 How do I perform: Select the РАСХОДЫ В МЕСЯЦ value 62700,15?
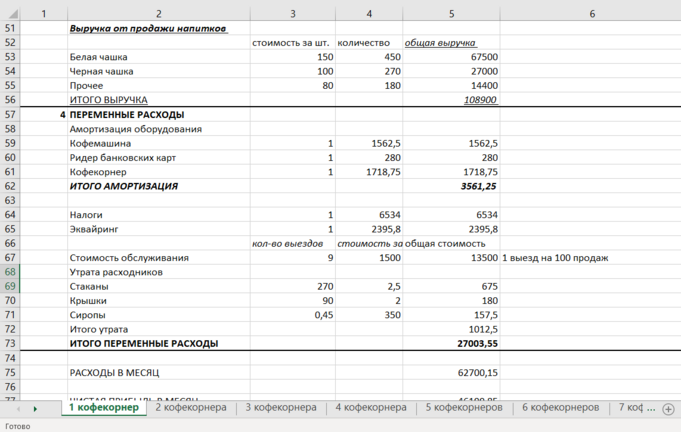pyautogui.click(x=451, y=372)
